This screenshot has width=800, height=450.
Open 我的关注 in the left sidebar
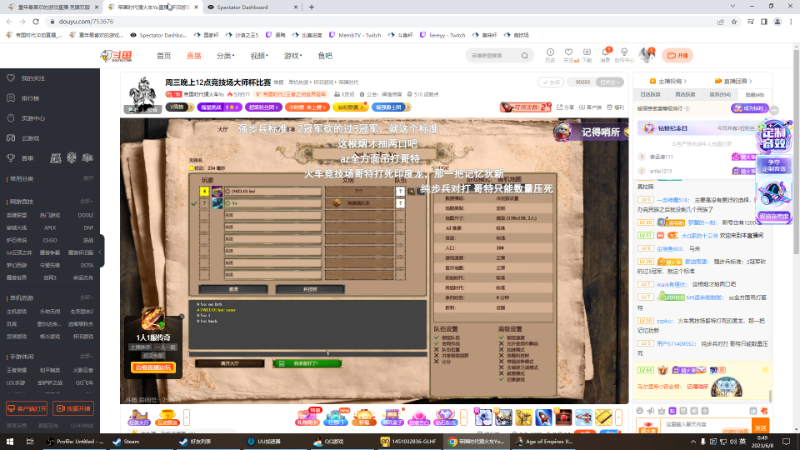[33, 79]
